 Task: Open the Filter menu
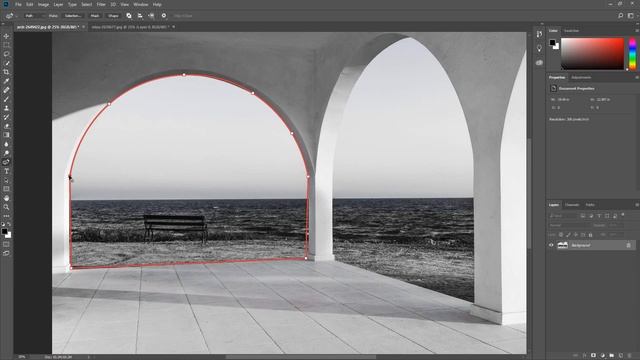click(101, 4)
